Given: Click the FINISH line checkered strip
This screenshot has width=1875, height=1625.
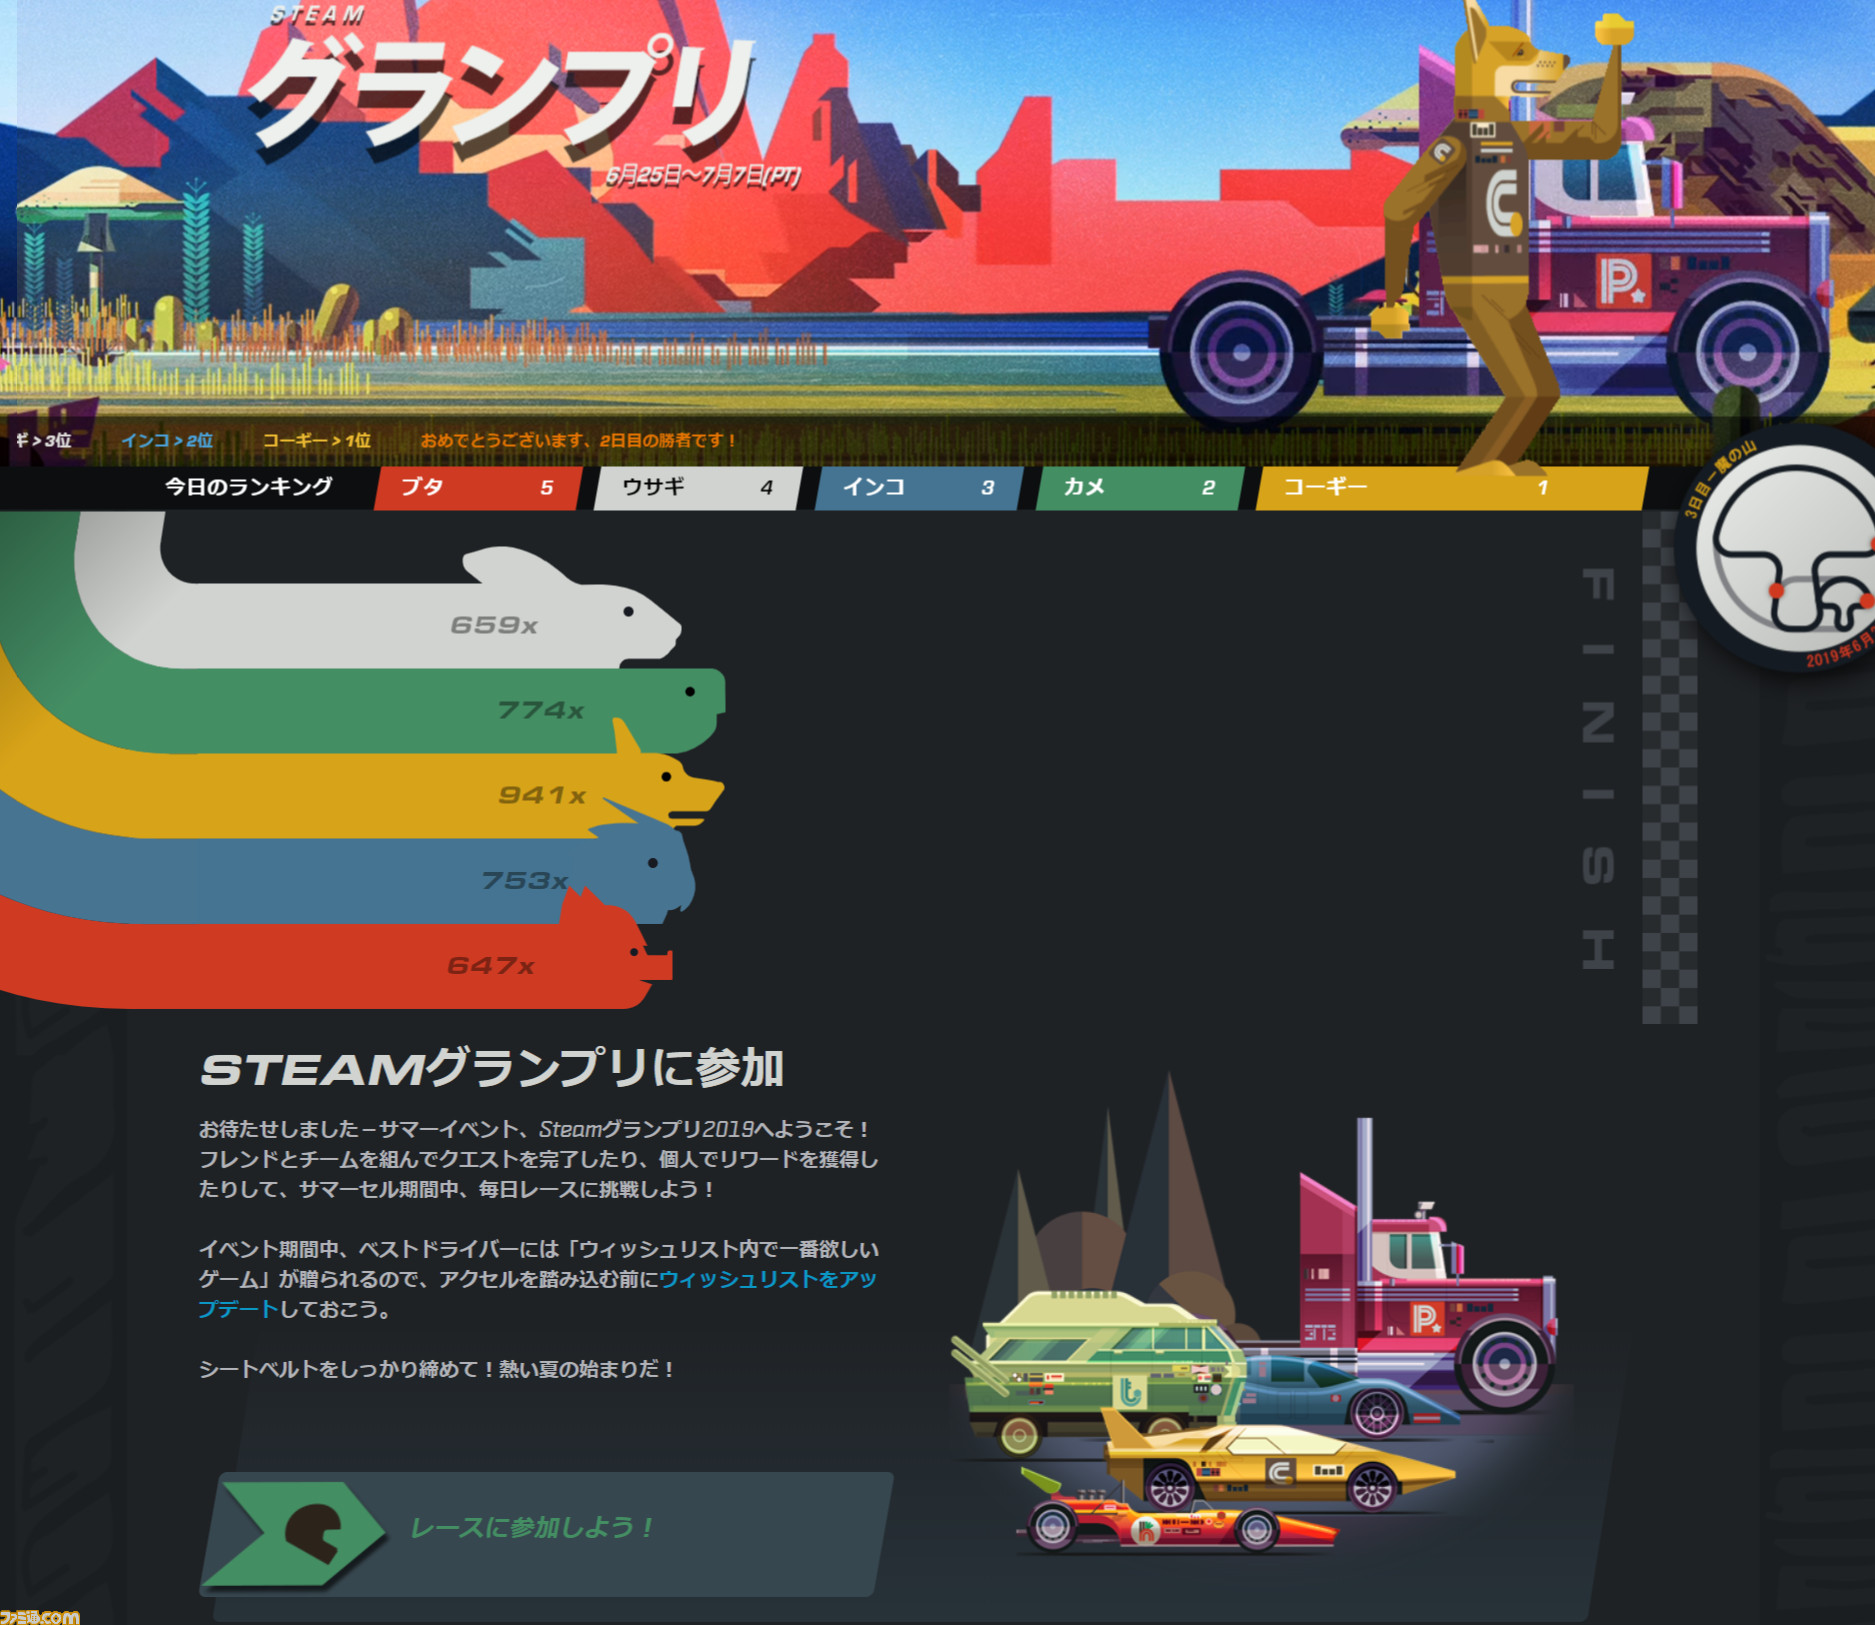Looking at the screenshot, I should click(x=1669, y=770).
